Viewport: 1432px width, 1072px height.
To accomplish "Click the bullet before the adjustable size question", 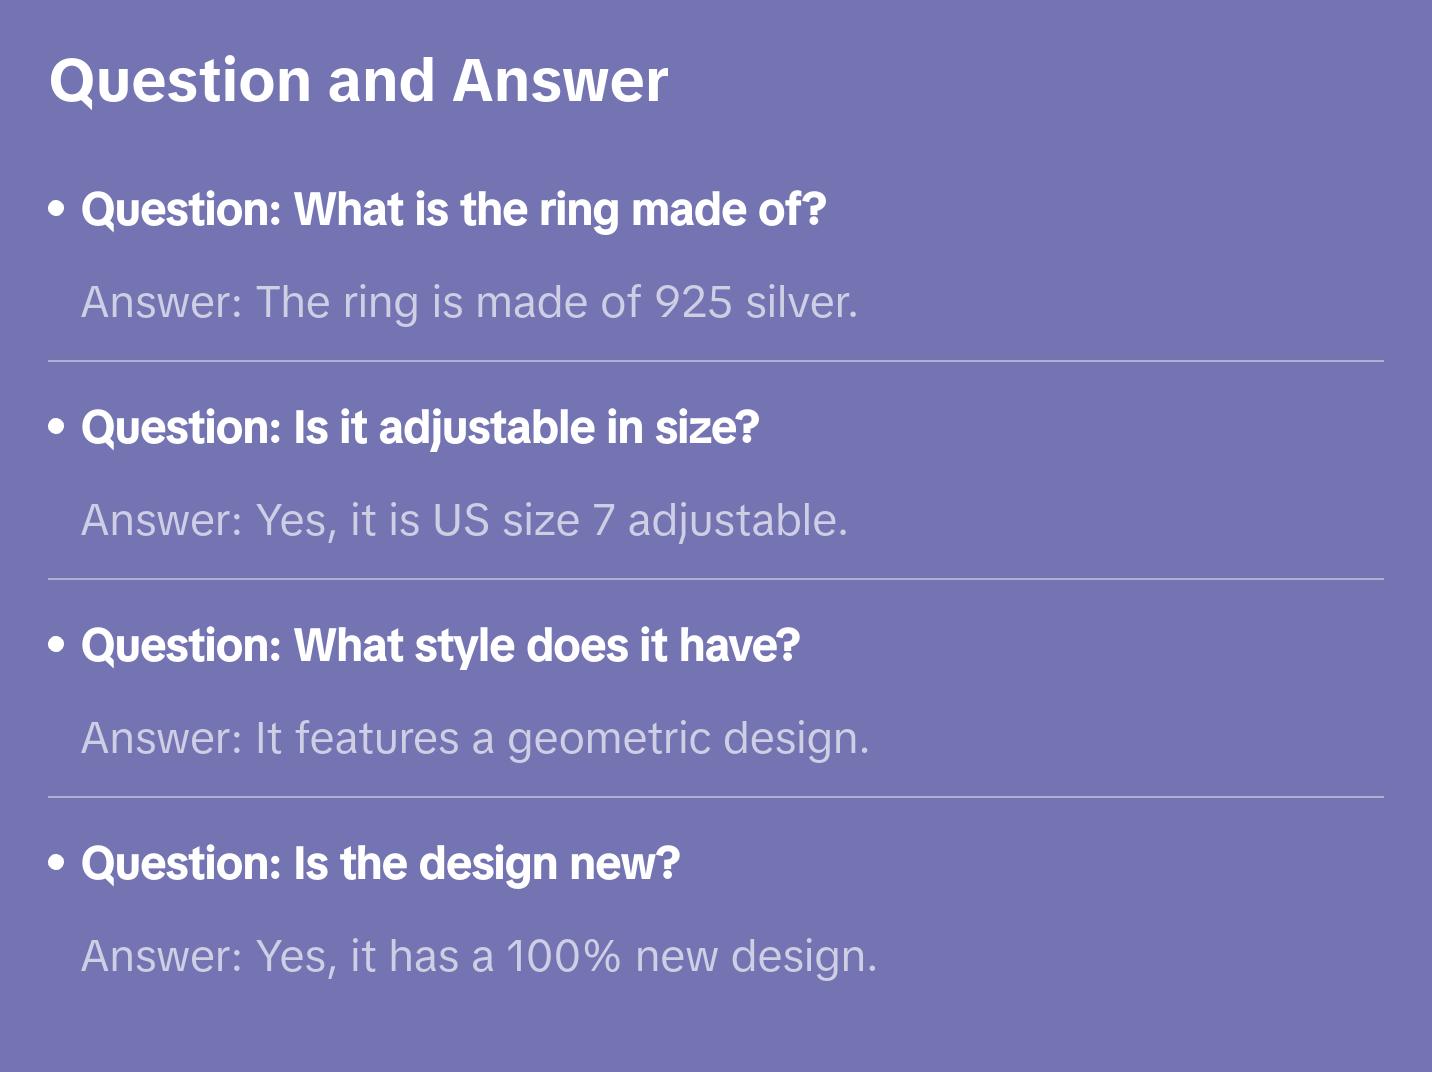I will click(57, 428).
